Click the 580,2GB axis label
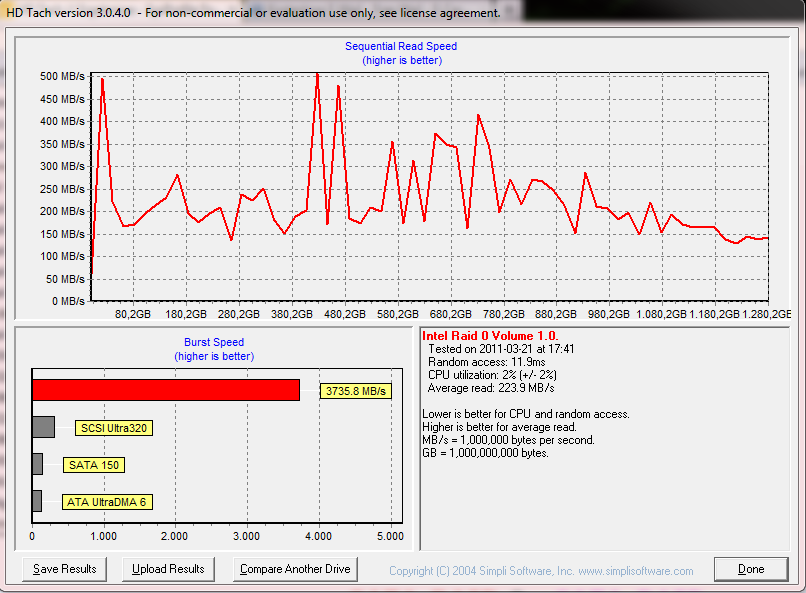 point(398,314)
